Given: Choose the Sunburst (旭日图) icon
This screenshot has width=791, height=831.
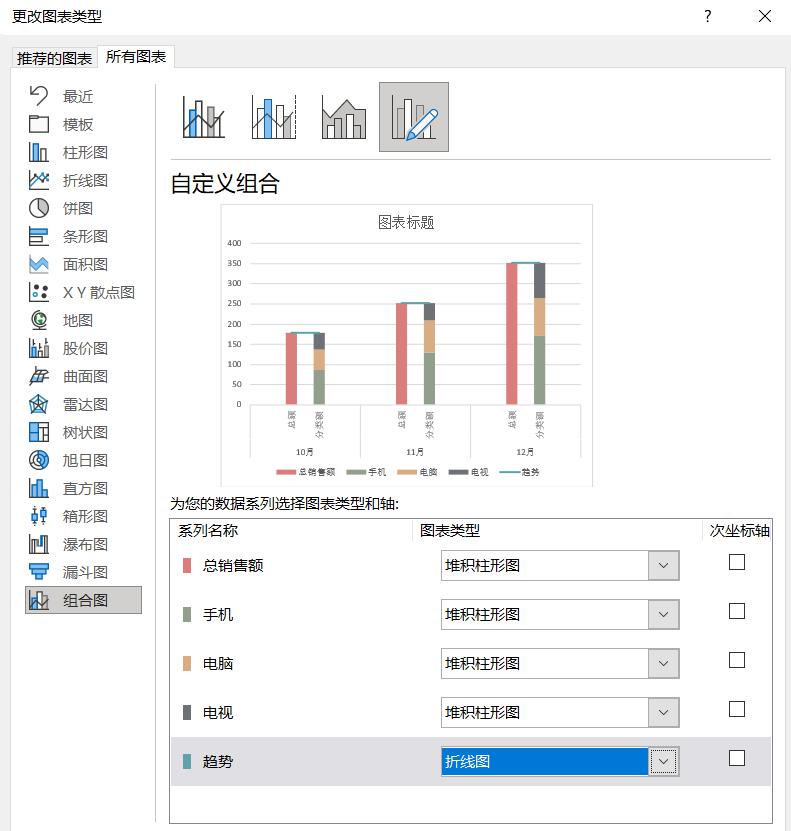Looking at the screenshot, I should pyautogui.click(x=39, y=460).
